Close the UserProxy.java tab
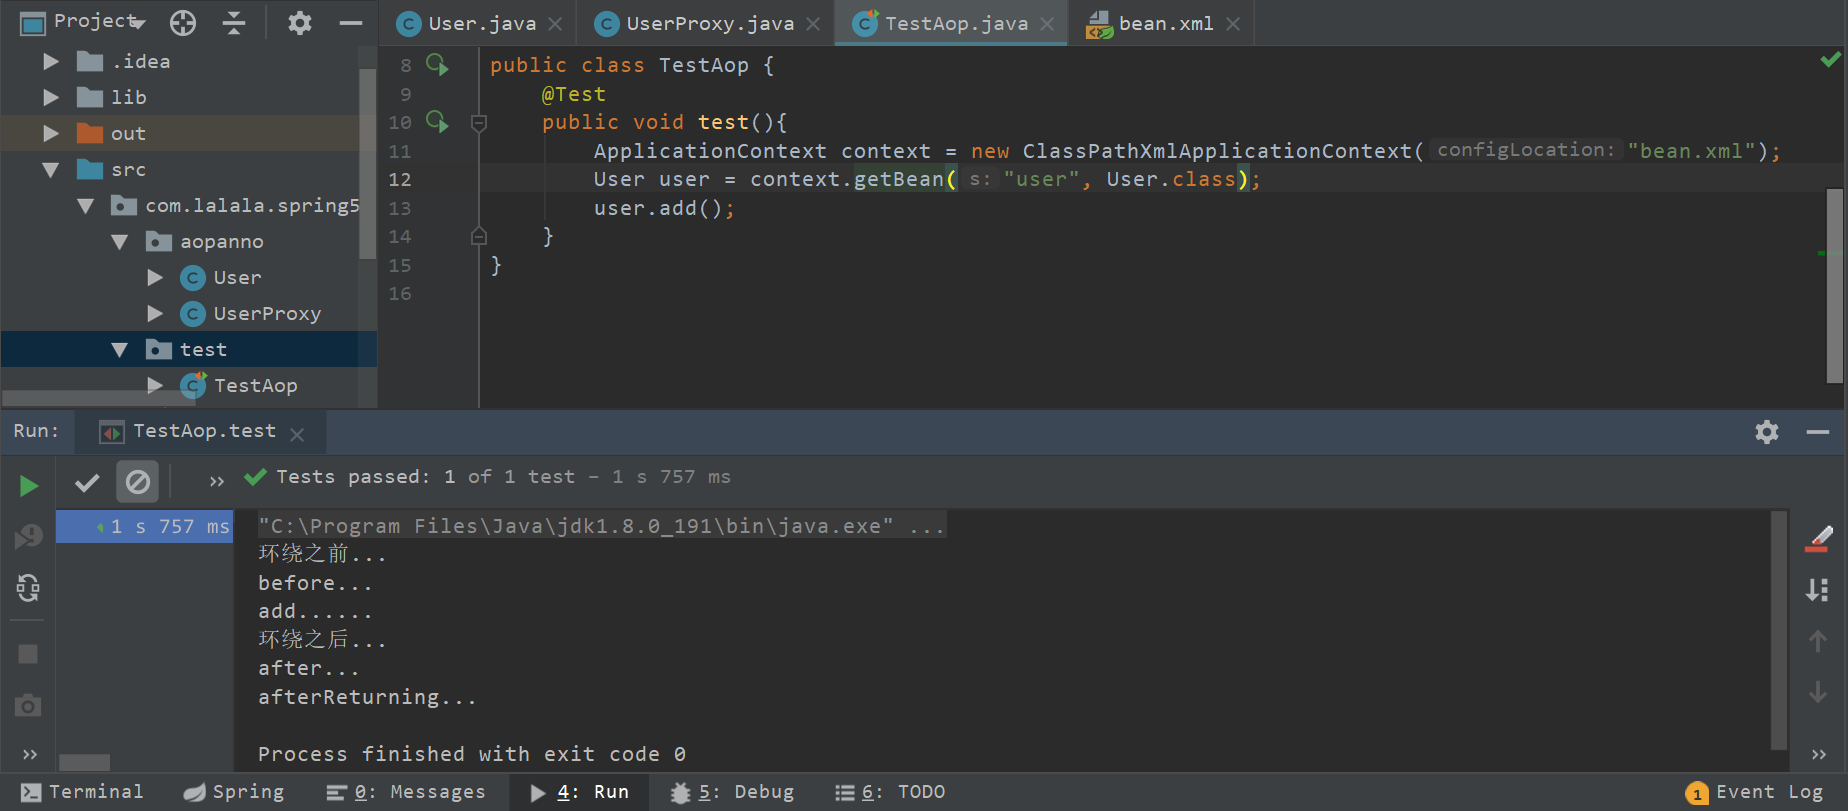Screen dimensions: 1848x811 813,24
